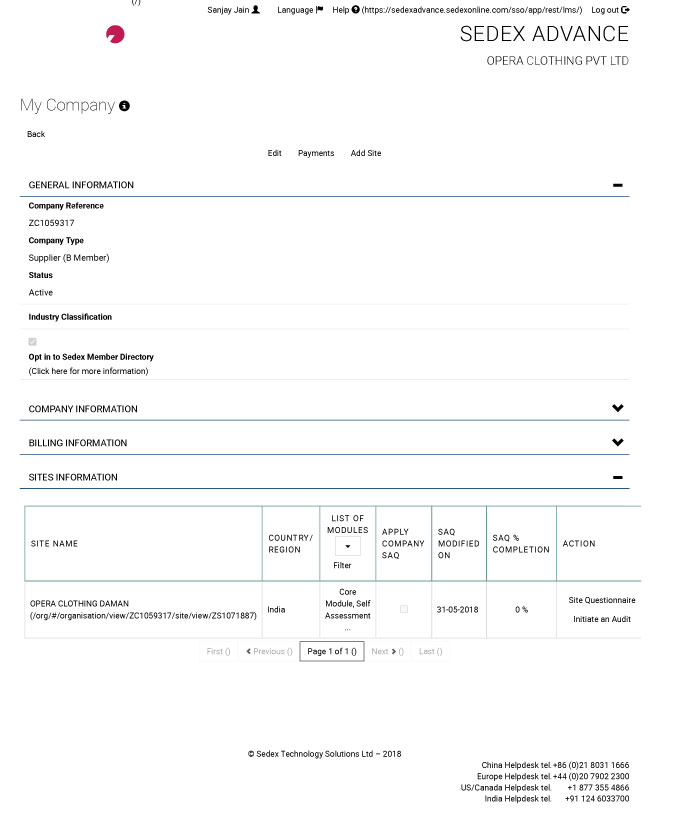Log out of Sedex Advance
This screenshot has width=674, height=819.
tap(610, 10)
